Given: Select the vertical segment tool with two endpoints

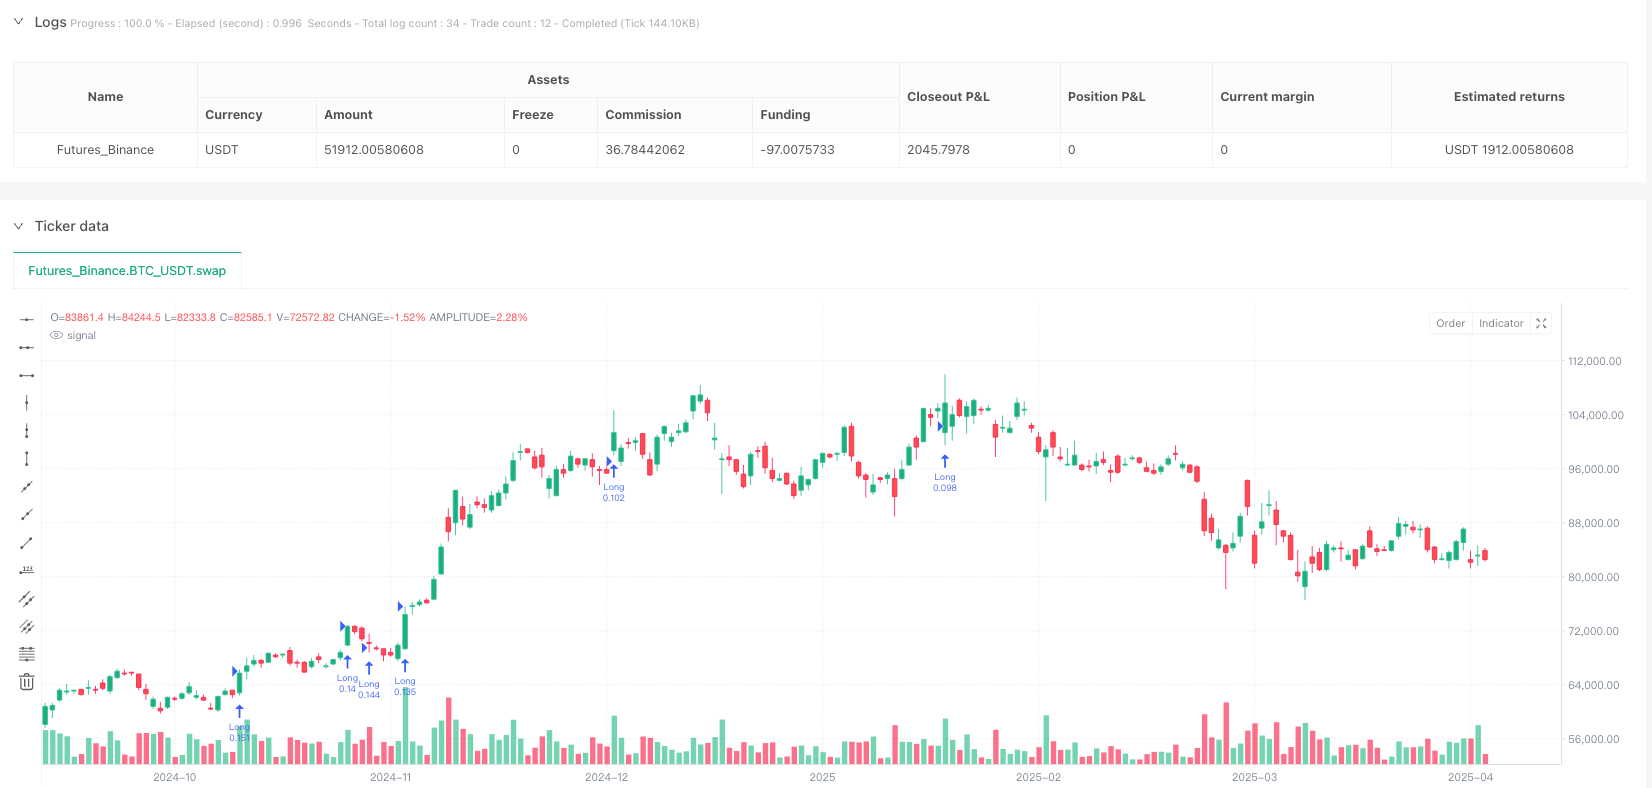Looking at the screenshot, I should [26, 458].
